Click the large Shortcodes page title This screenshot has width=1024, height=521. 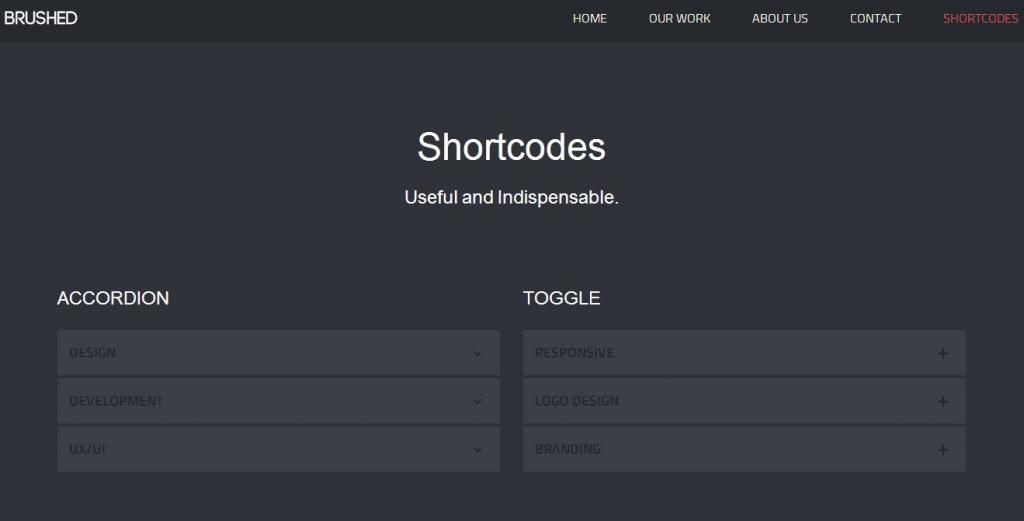[511, 147]
